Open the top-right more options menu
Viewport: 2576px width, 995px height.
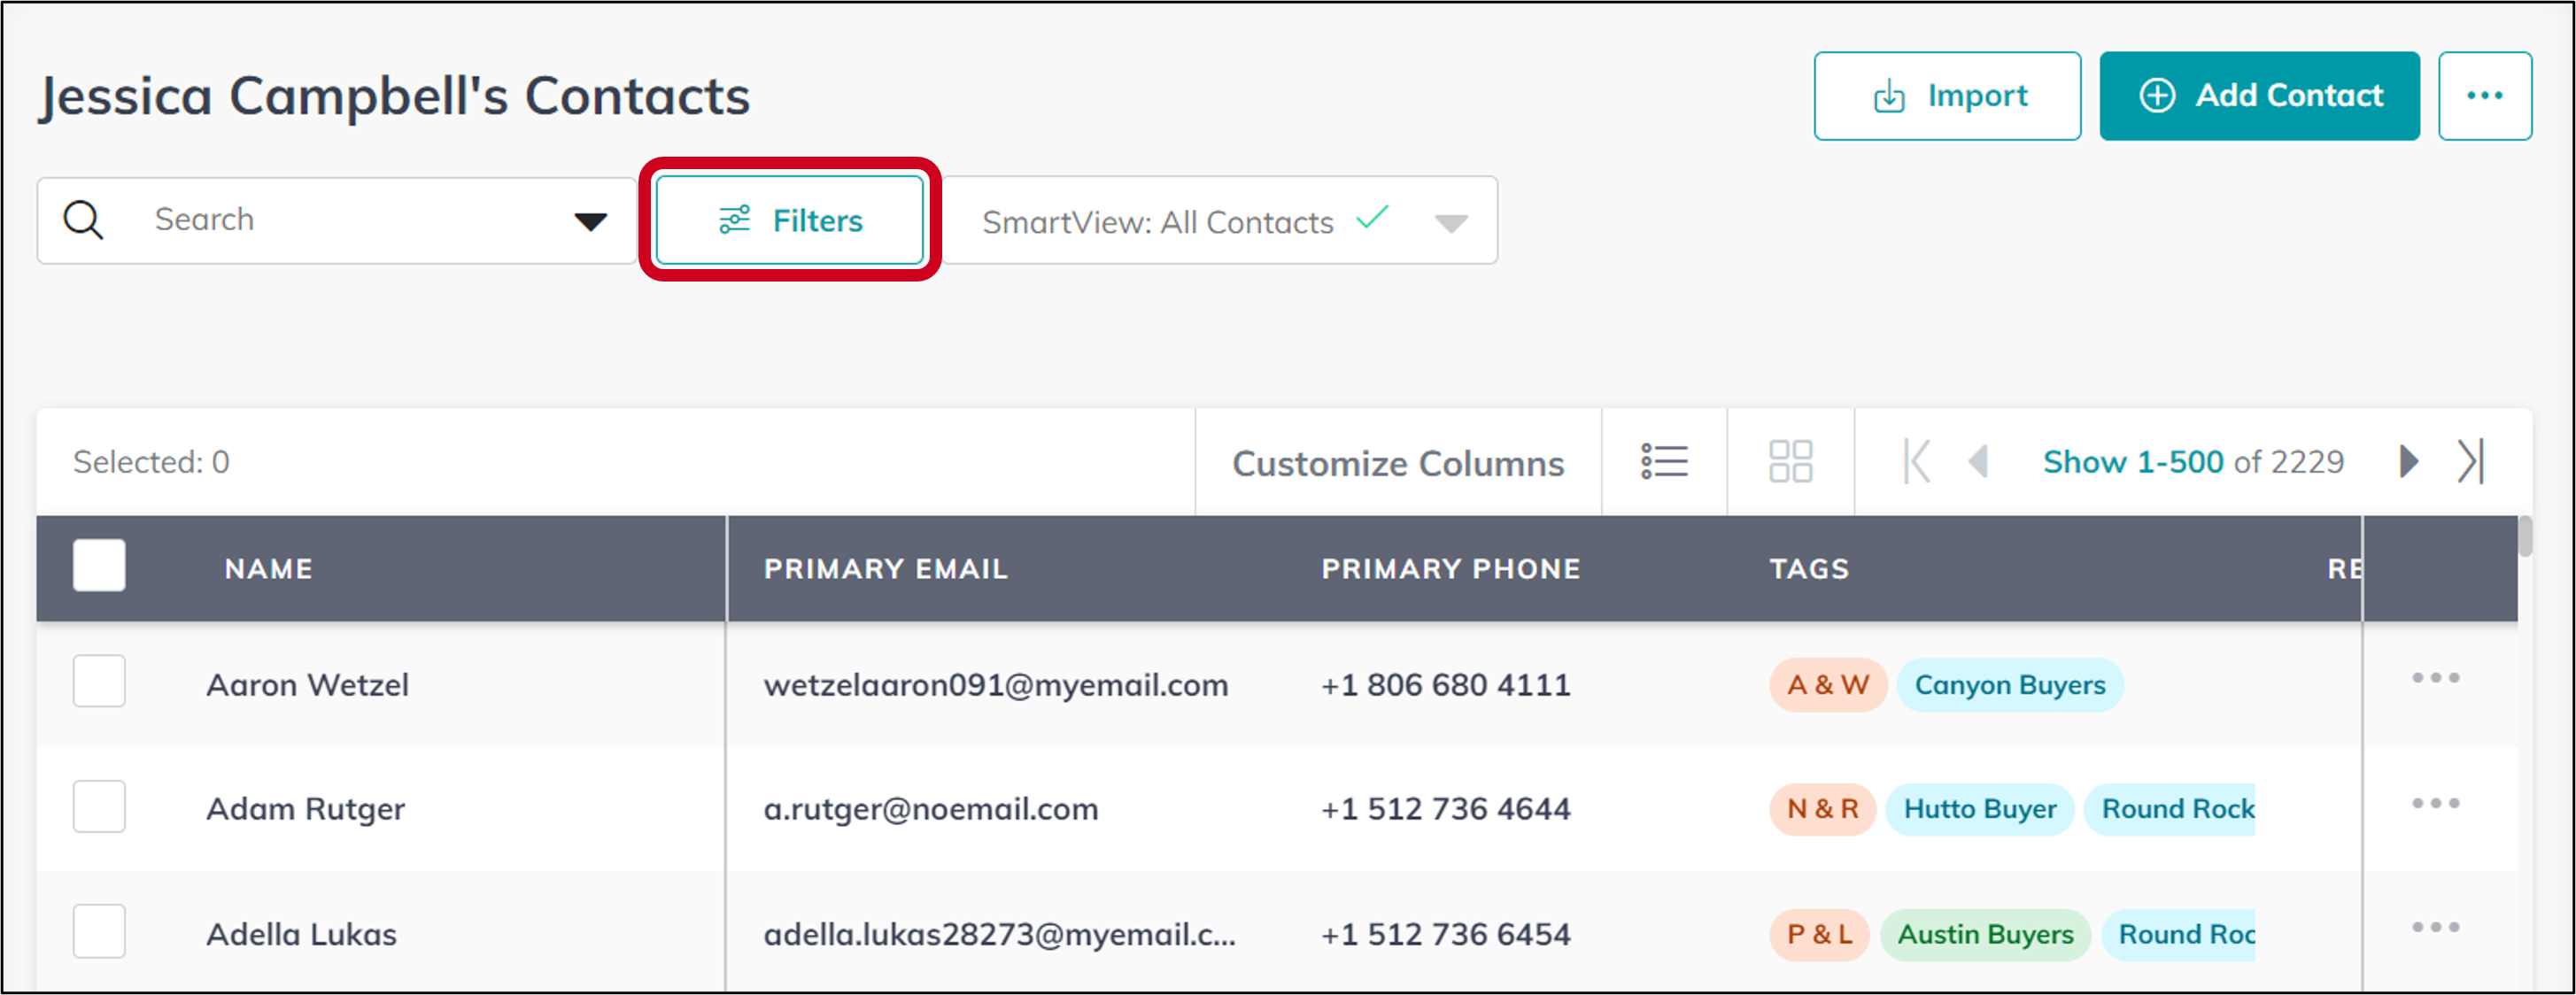(2486, 96)
